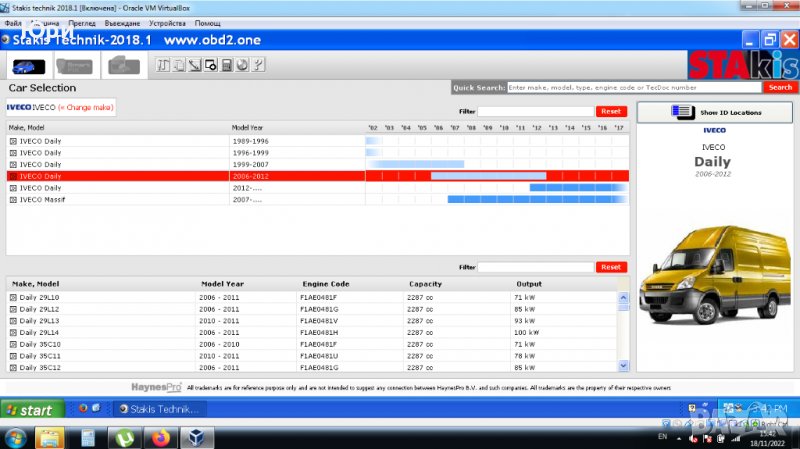
Task: Open File Explorer folder icon in taskbar
Action: click(47, 437)
